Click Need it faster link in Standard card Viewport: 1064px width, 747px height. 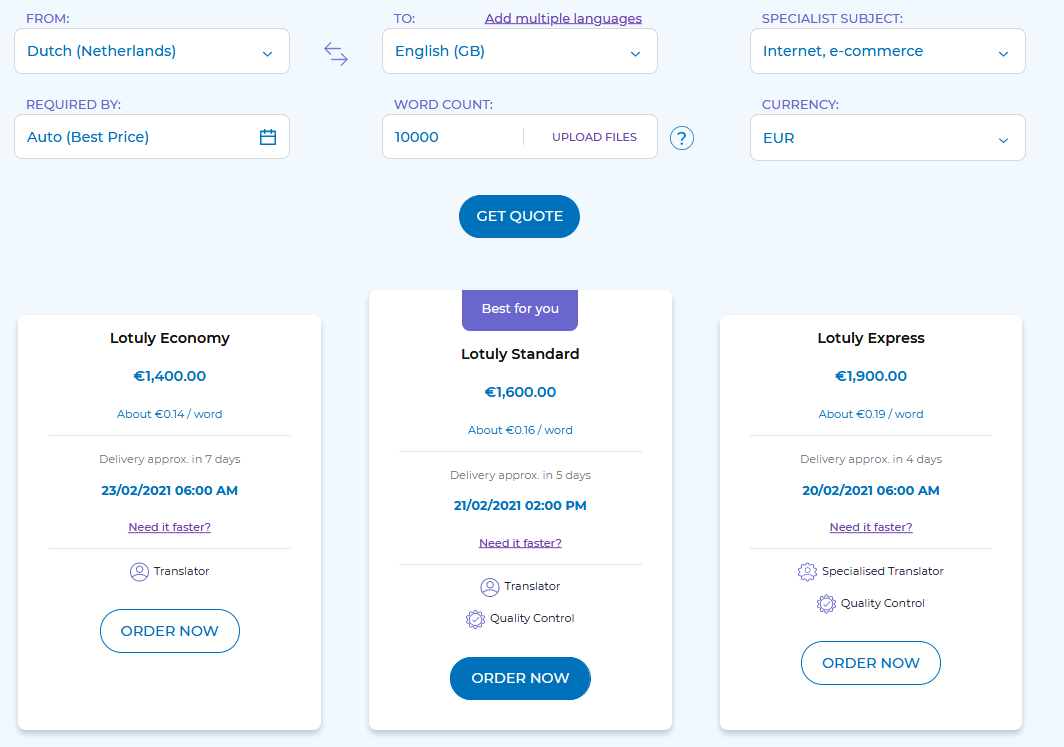(520, 543)
